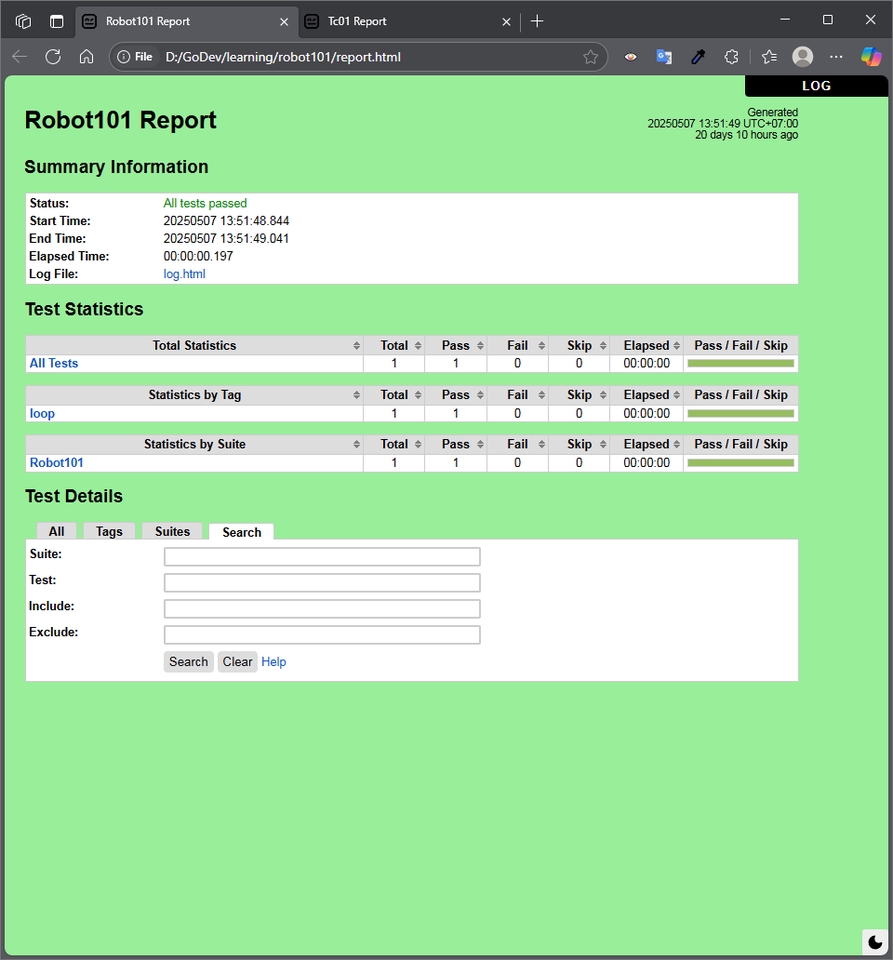
Task: Activate the color picker eyedropper extension
Action: point(698,57)
